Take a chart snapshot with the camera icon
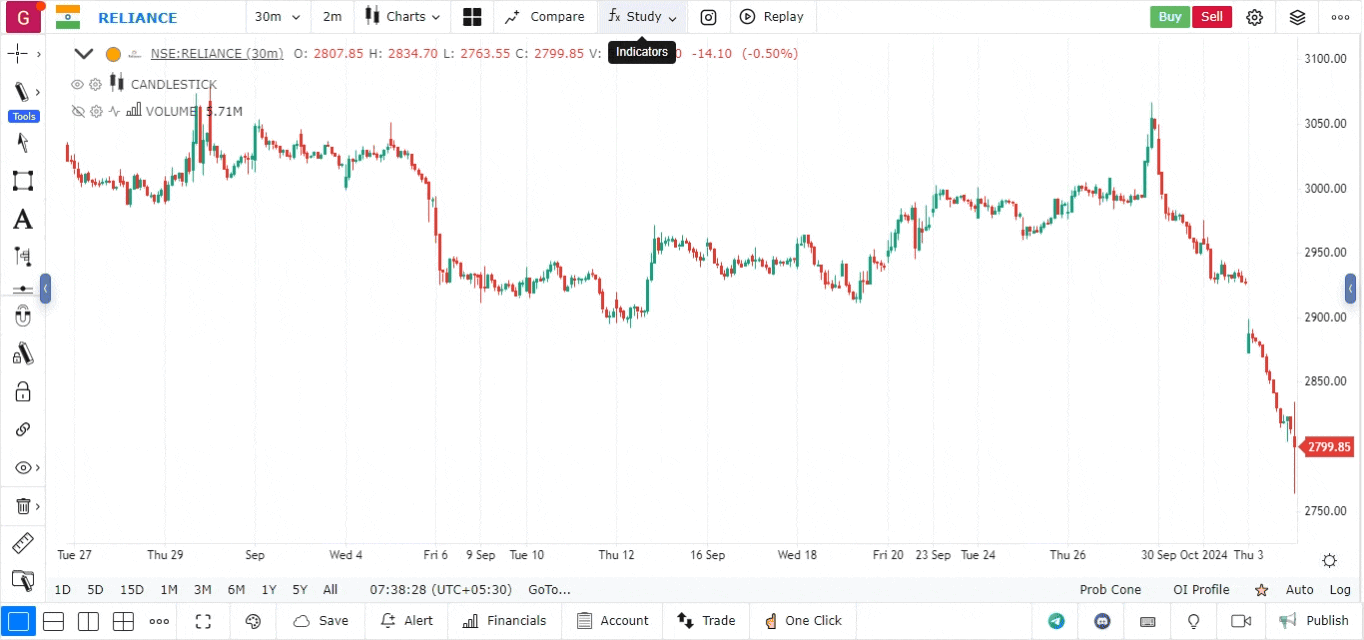This screenshot has width=1364, height=640. point(709,17)
